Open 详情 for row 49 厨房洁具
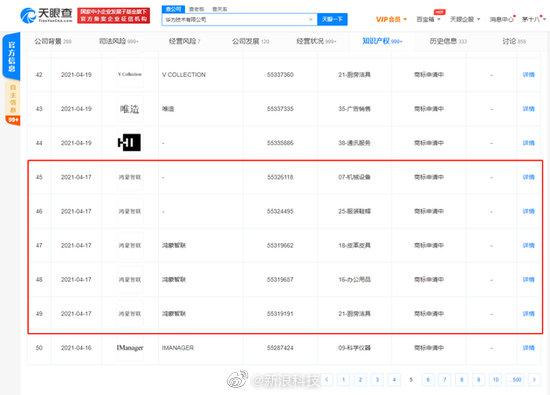 coord(529,314)
